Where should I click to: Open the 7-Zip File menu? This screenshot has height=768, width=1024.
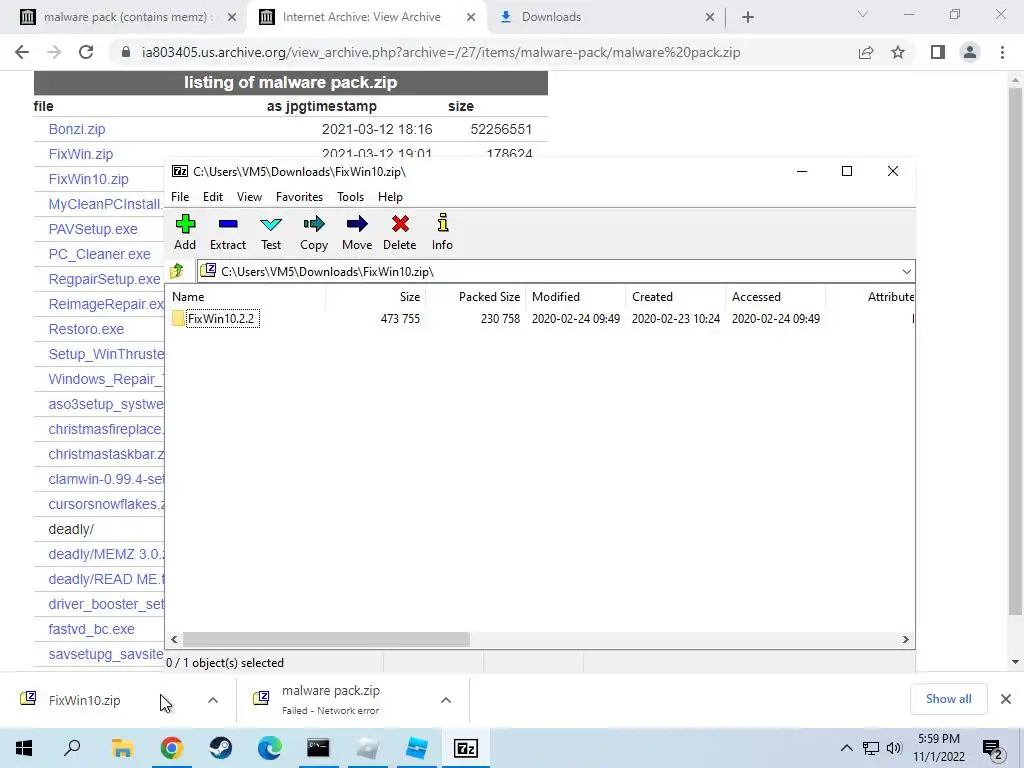[180, 197]
